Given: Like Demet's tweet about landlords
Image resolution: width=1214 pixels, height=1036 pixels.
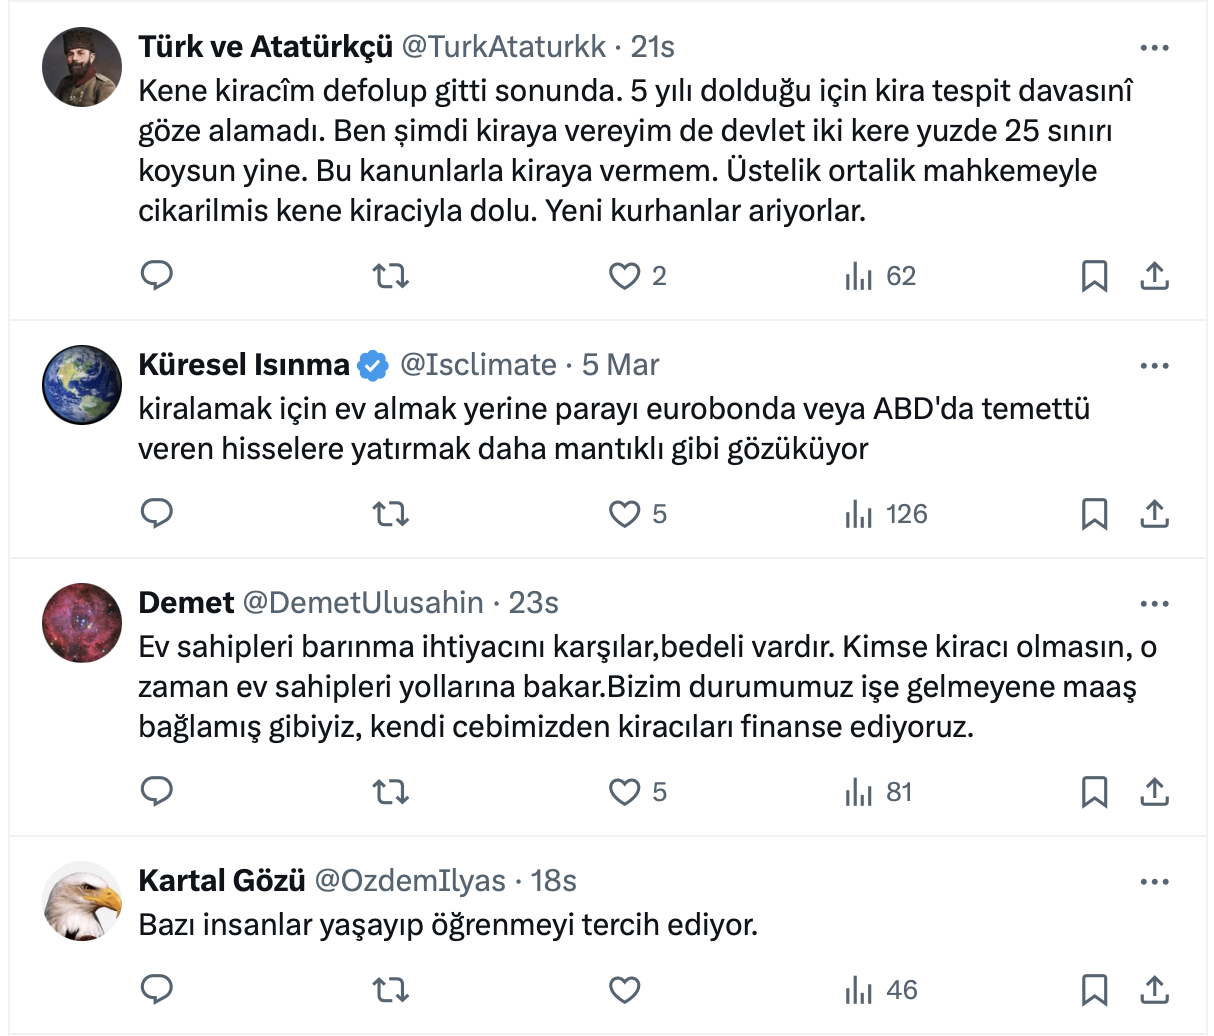Looking at the screenshot, I should [x=625, y=792].
